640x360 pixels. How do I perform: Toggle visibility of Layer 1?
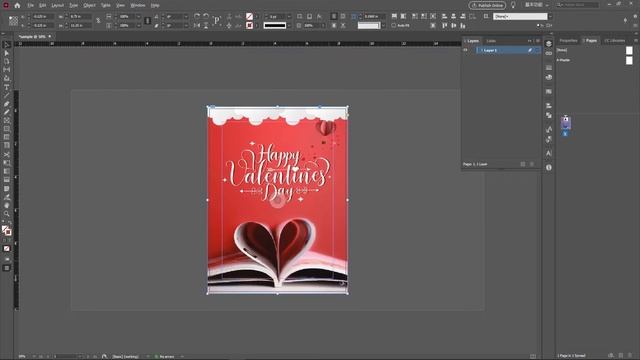pos(465,50)
